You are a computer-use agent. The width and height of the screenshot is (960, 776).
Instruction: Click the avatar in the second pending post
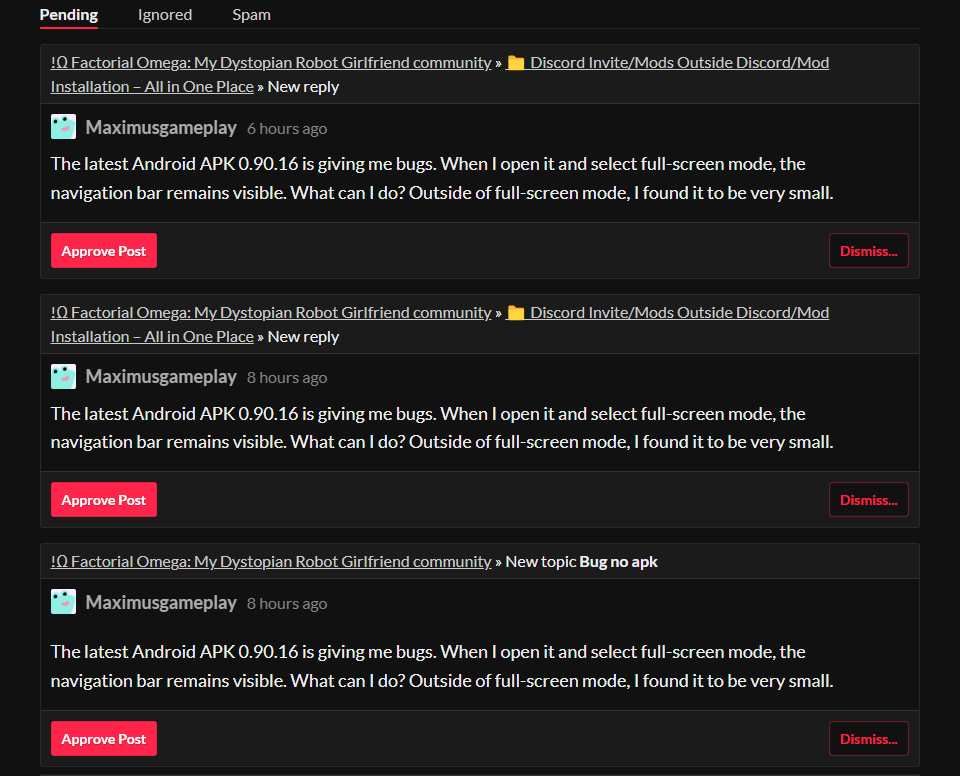point(63,377)
